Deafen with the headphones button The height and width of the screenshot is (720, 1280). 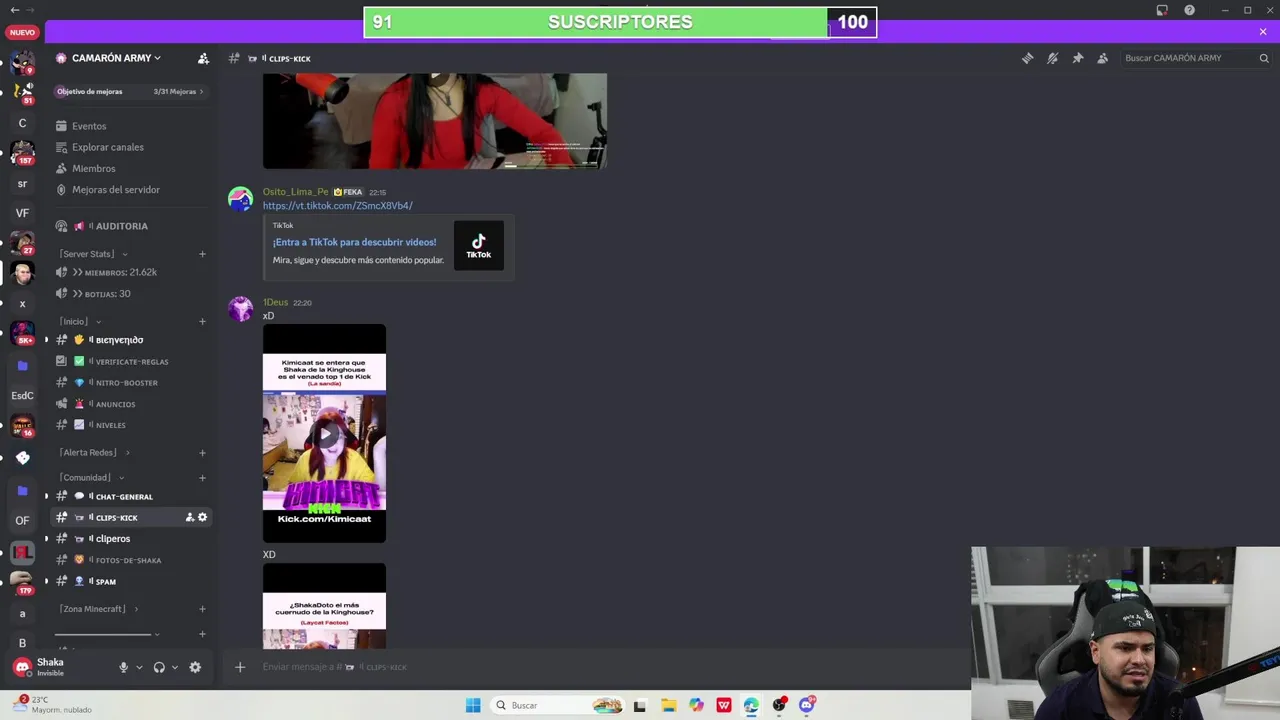tap(159, 667)
